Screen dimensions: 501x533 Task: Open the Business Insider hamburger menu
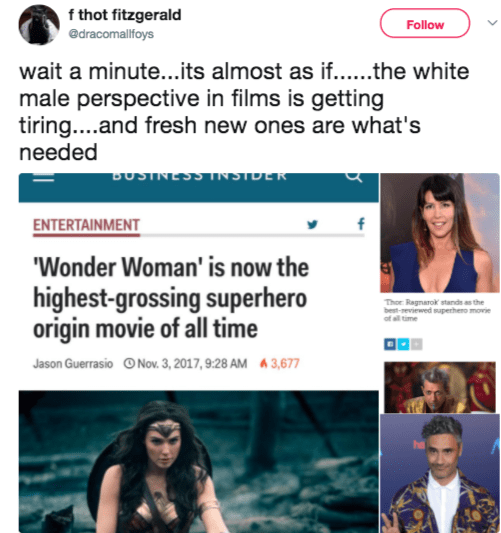[x=44, y=177]
